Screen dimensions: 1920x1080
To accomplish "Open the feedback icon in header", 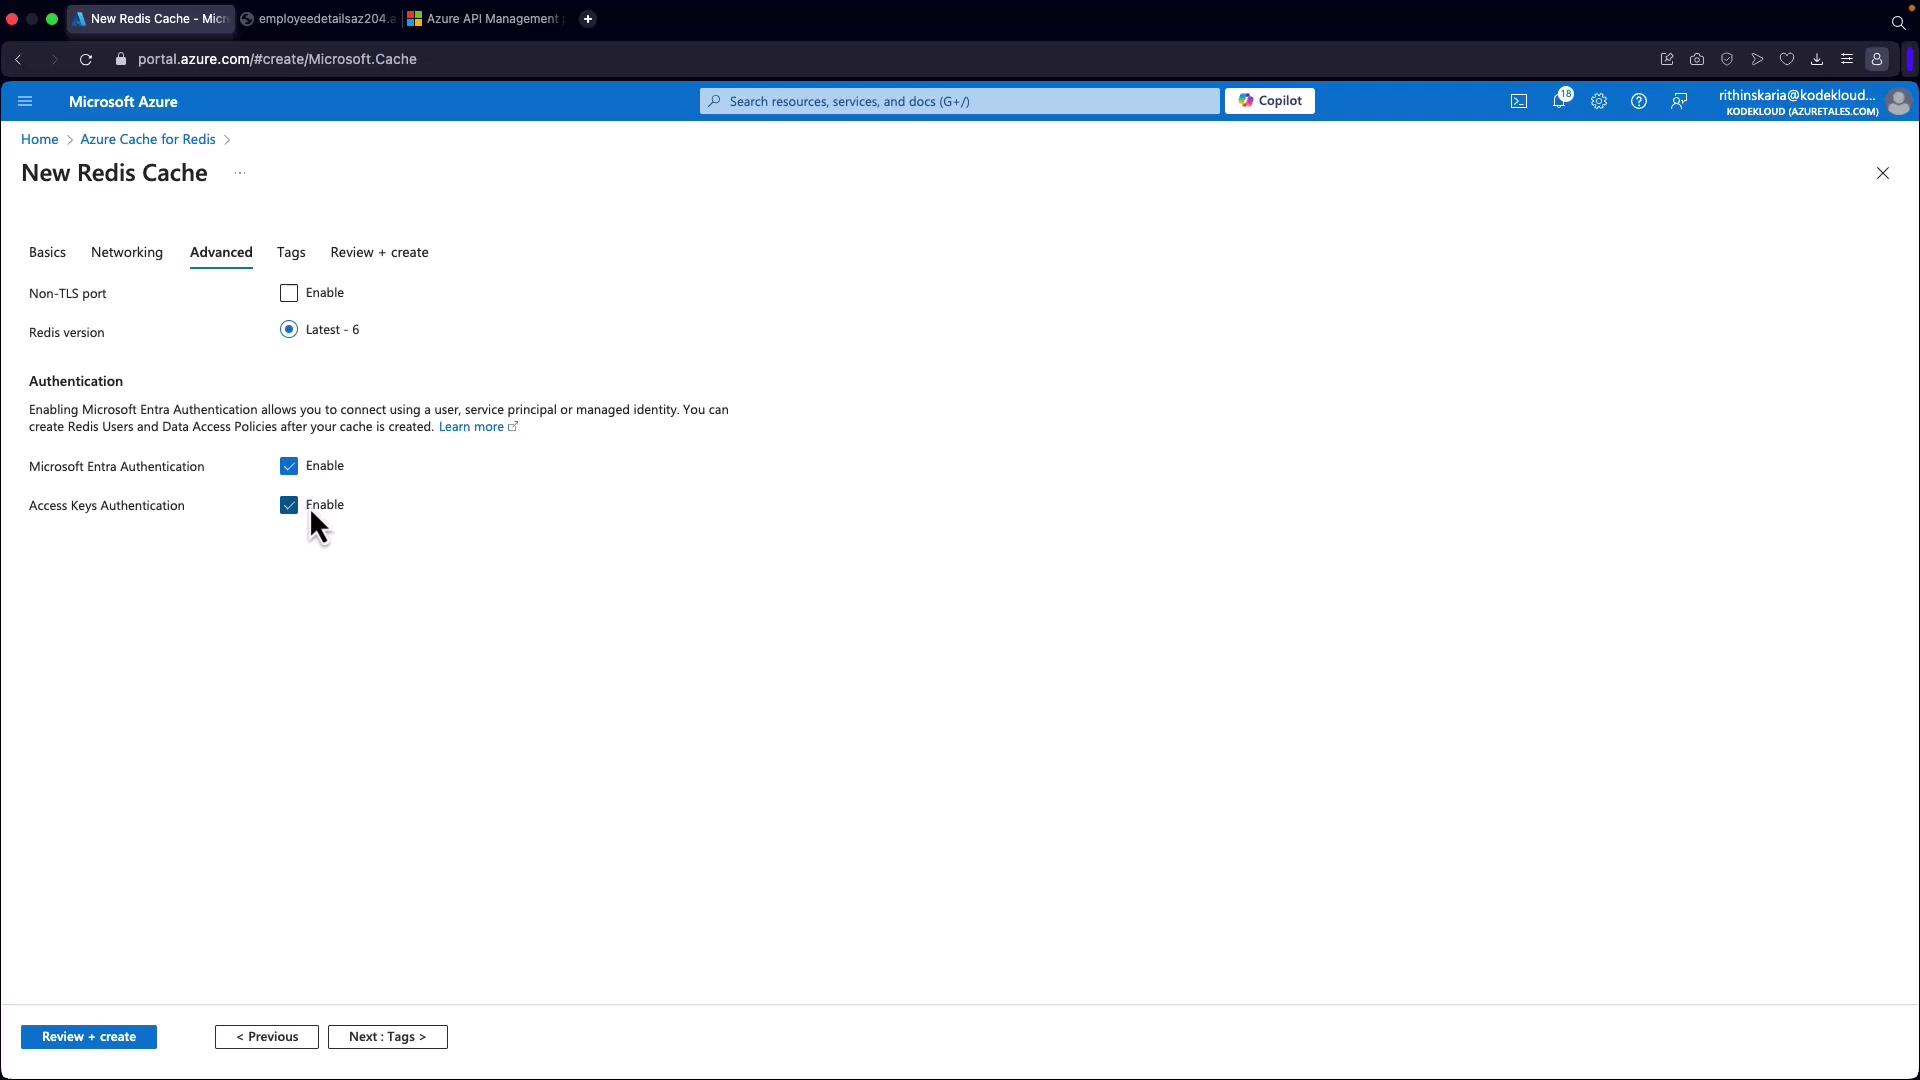I will pos(1679,101).
